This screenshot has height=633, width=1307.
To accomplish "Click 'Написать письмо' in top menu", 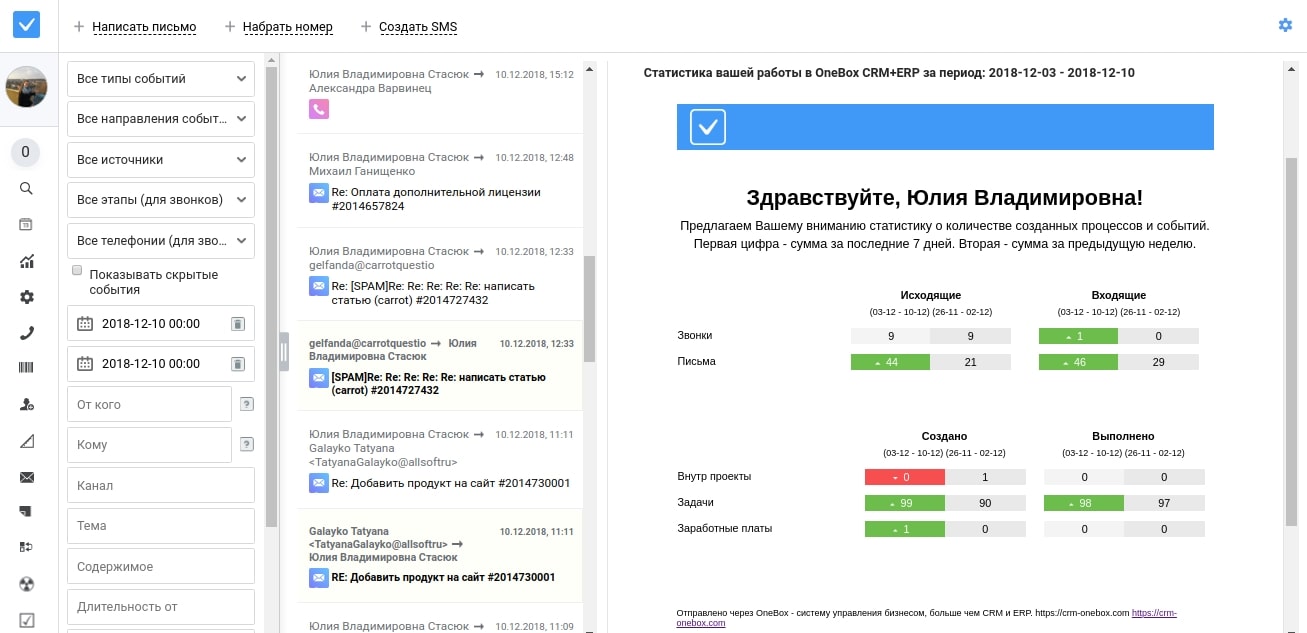I will (x=144, y=27).
